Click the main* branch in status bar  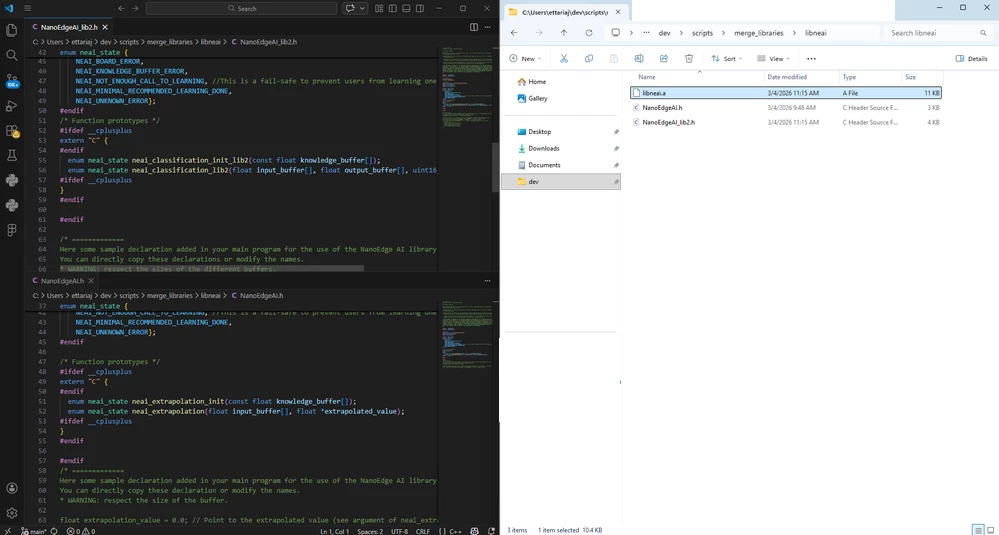(x=34, y=531)
